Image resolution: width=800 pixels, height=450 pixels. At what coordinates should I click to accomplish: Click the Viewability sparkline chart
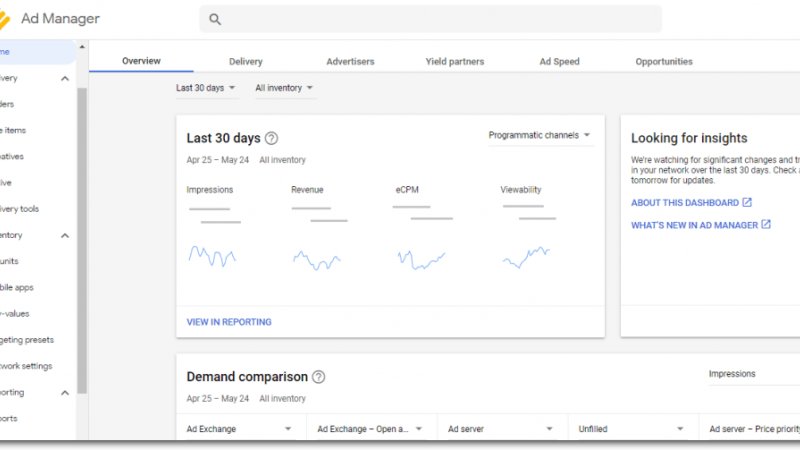click(x=526, y=257)
